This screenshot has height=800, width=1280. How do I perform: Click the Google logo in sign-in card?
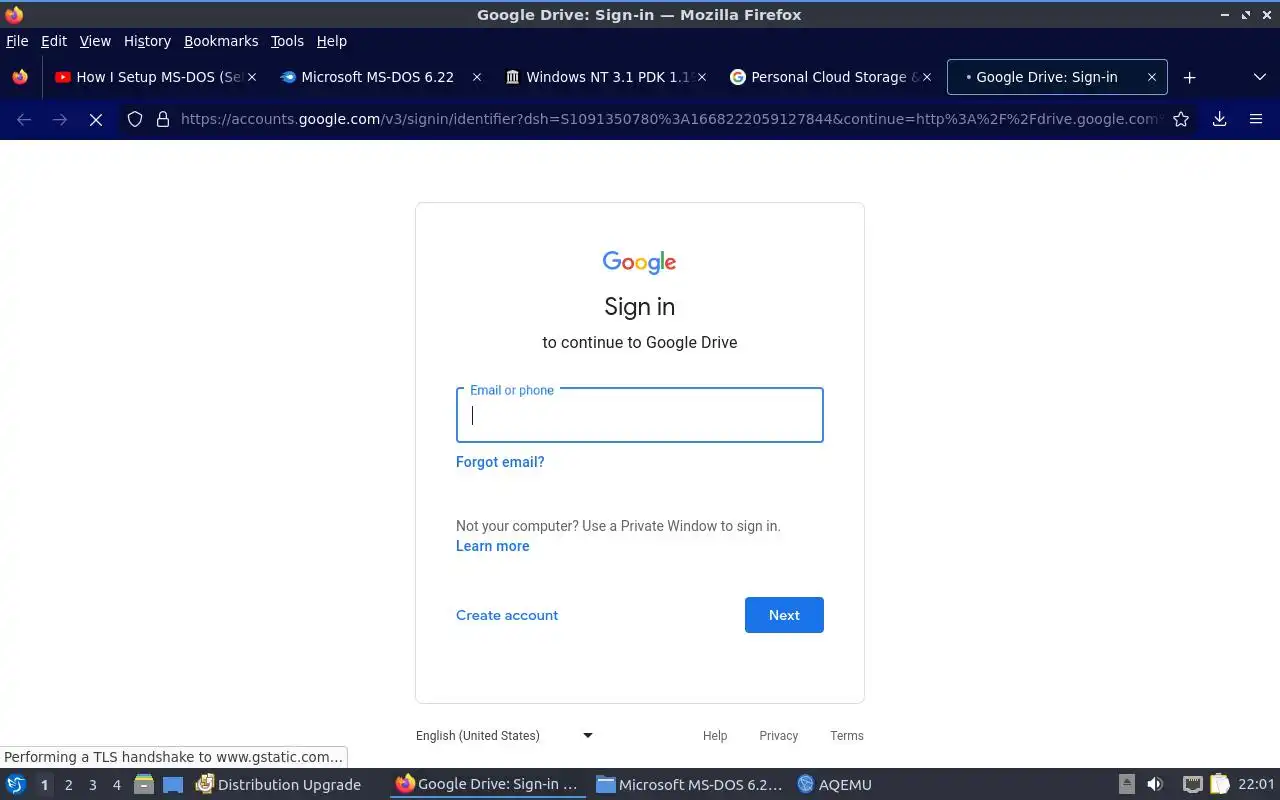coord(640,262)
